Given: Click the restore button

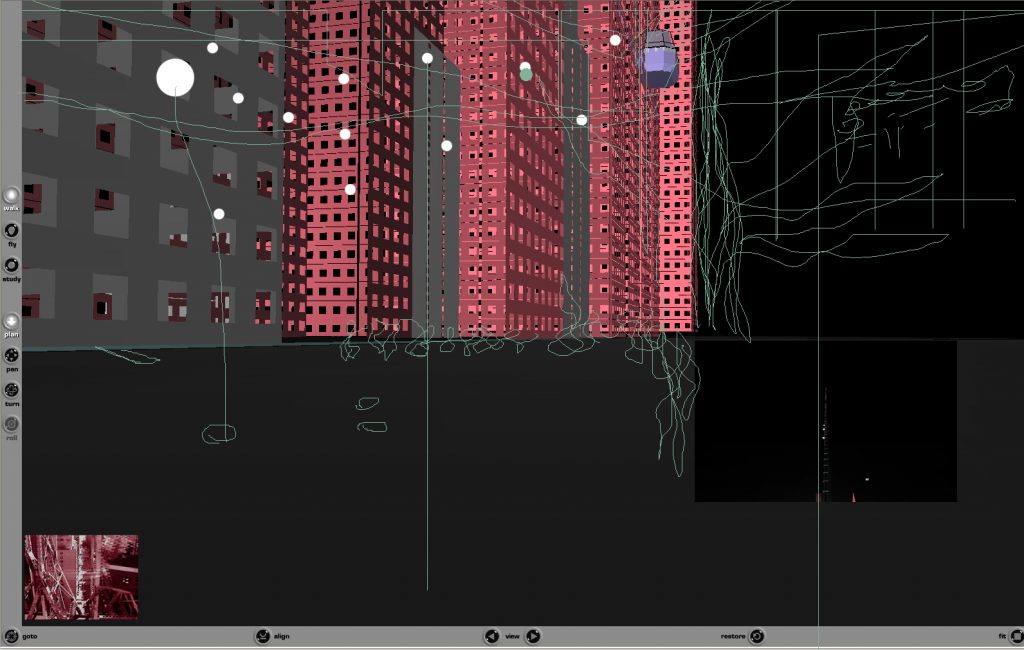Looking at the screenshot, I should coord(757,636).
